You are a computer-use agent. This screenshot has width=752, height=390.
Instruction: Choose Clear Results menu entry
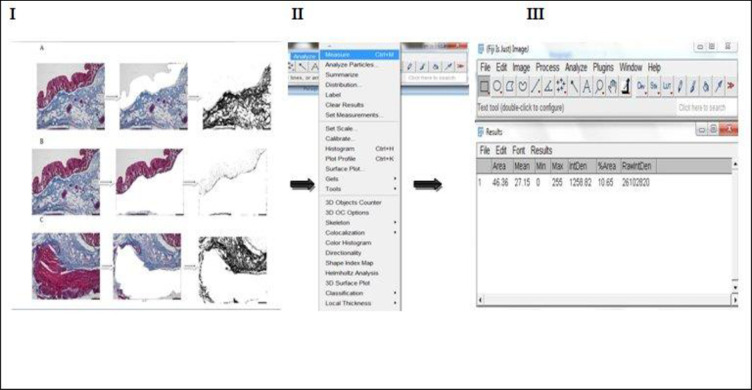(360, 105)
